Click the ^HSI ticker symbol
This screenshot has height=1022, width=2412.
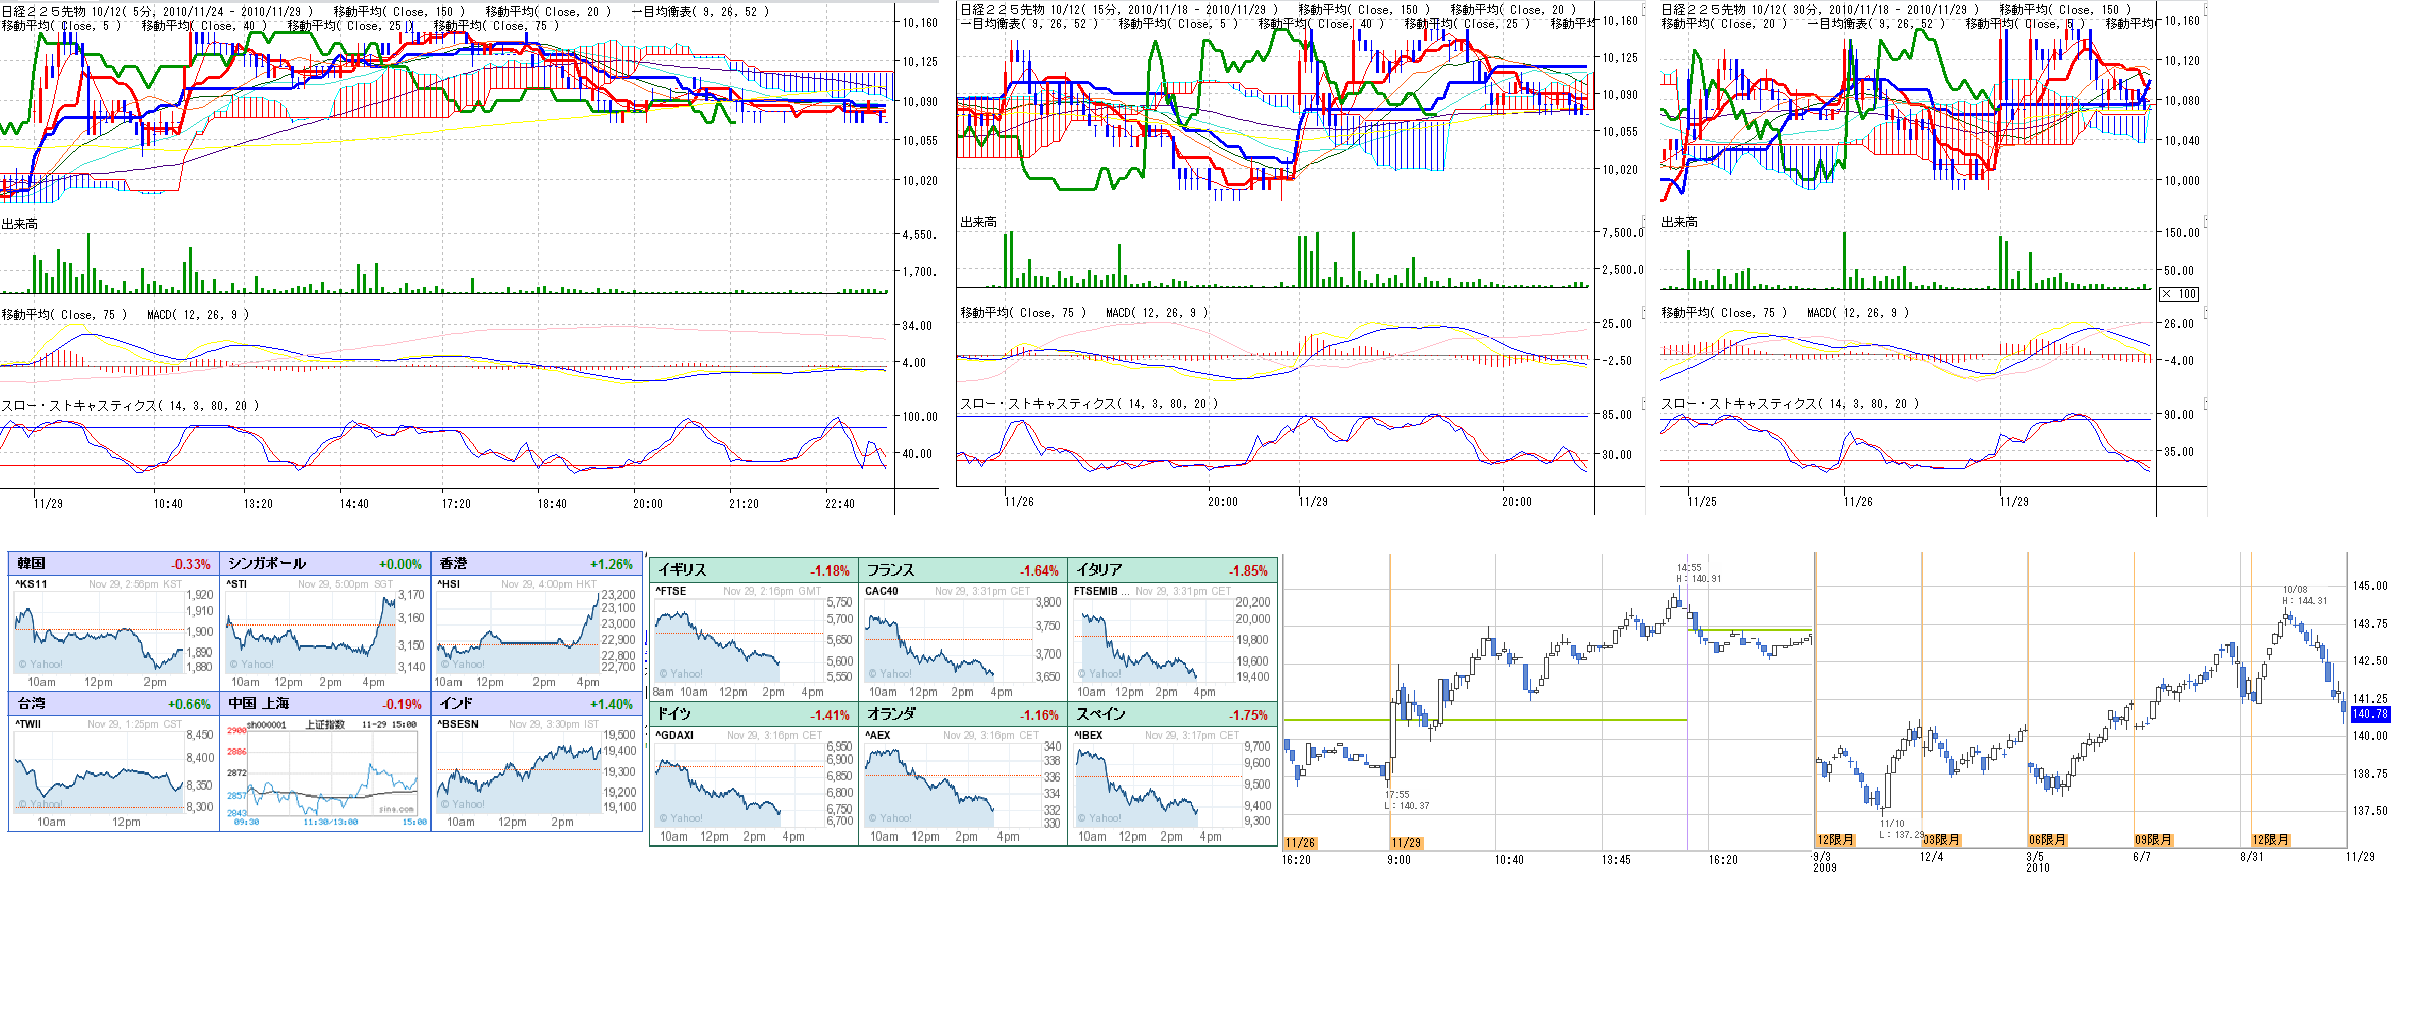click(448, 584)
